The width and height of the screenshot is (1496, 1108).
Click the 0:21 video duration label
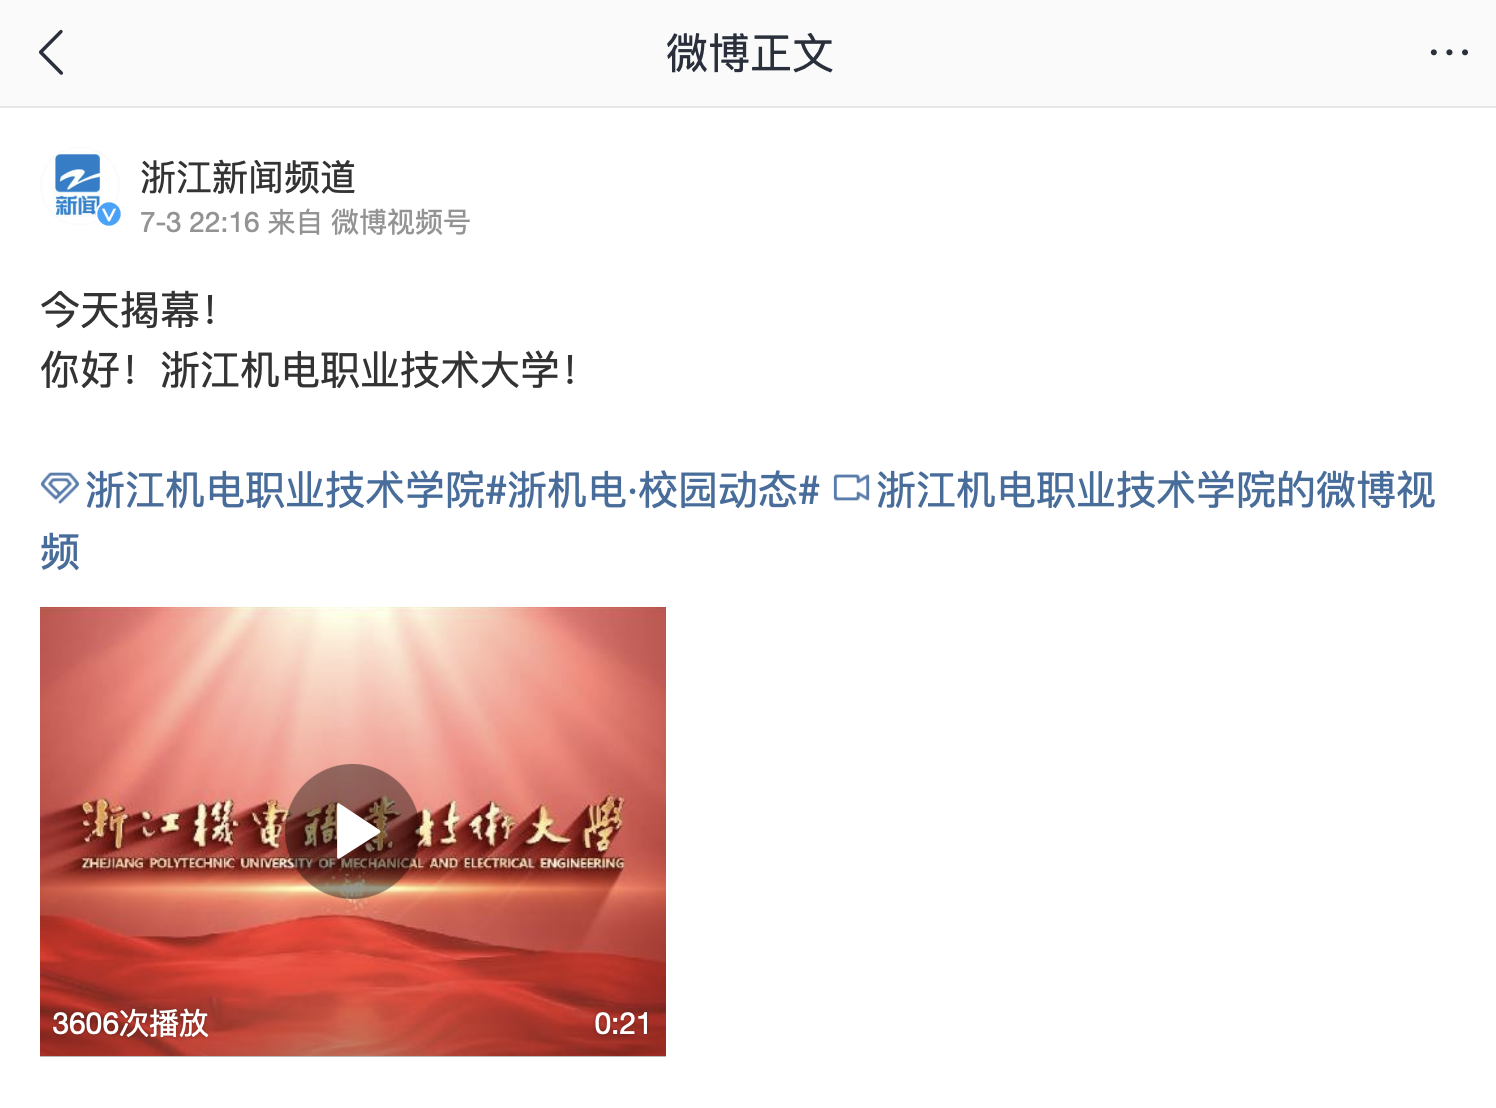pyautogui.click(x=622, y=1023)
